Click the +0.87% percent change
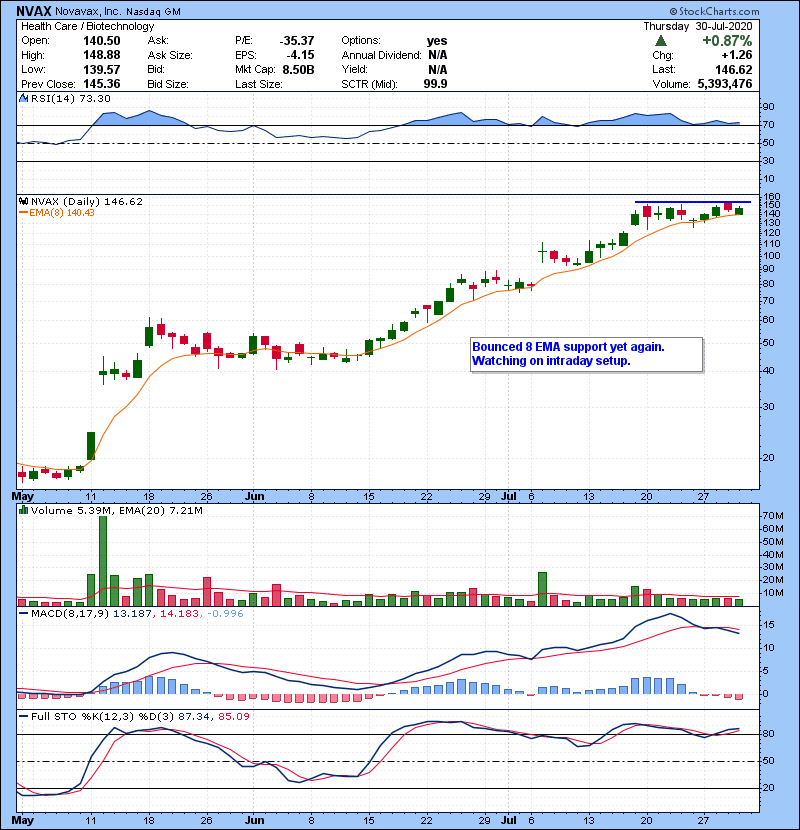 (x=727, y=41)
